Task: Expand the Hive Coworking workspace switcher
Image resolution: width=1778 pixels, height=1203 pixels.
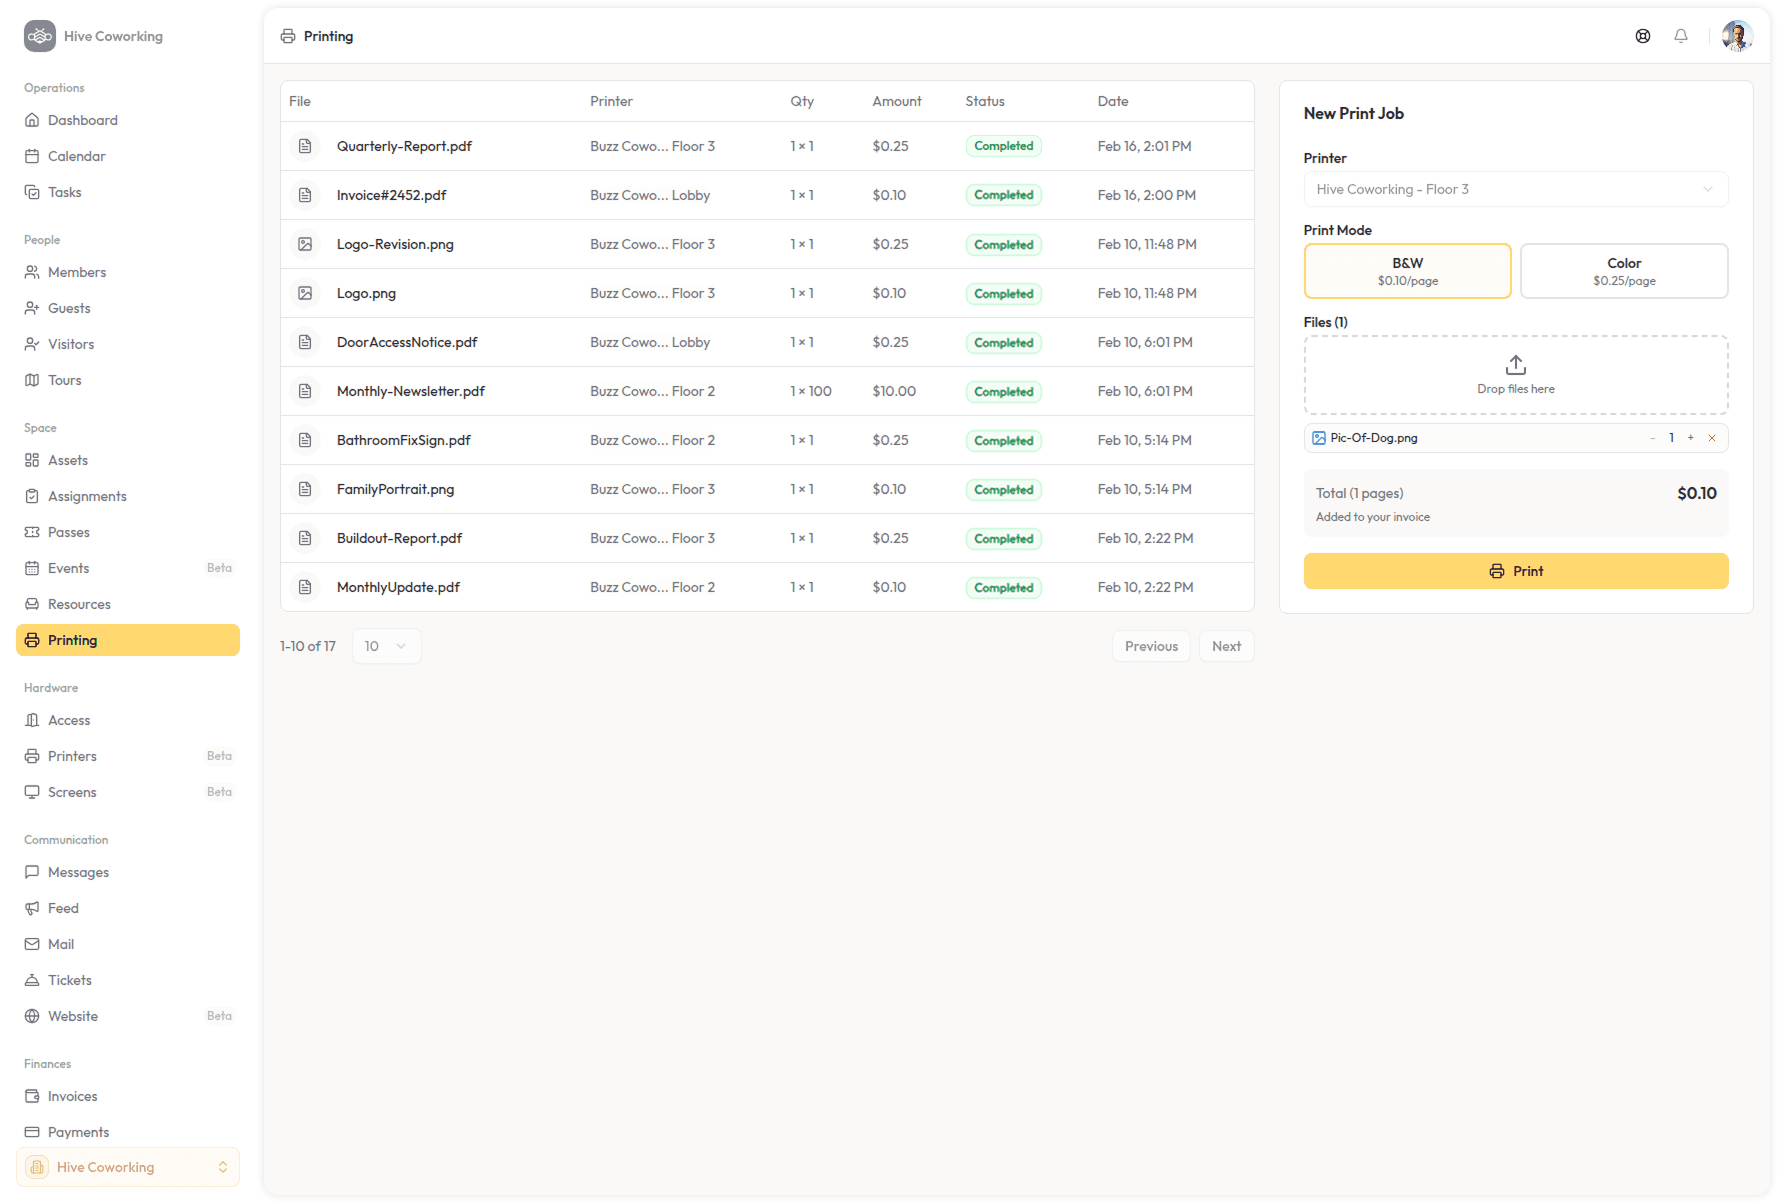Action: 128,1167
